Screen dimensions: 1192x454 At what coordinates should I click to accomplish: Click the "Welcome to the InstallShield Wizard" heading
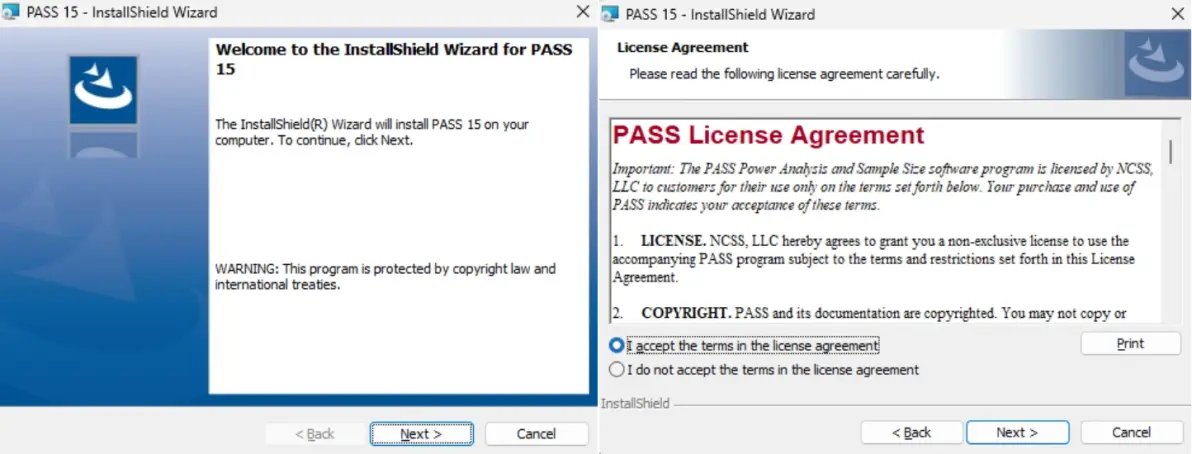[394, 60]
